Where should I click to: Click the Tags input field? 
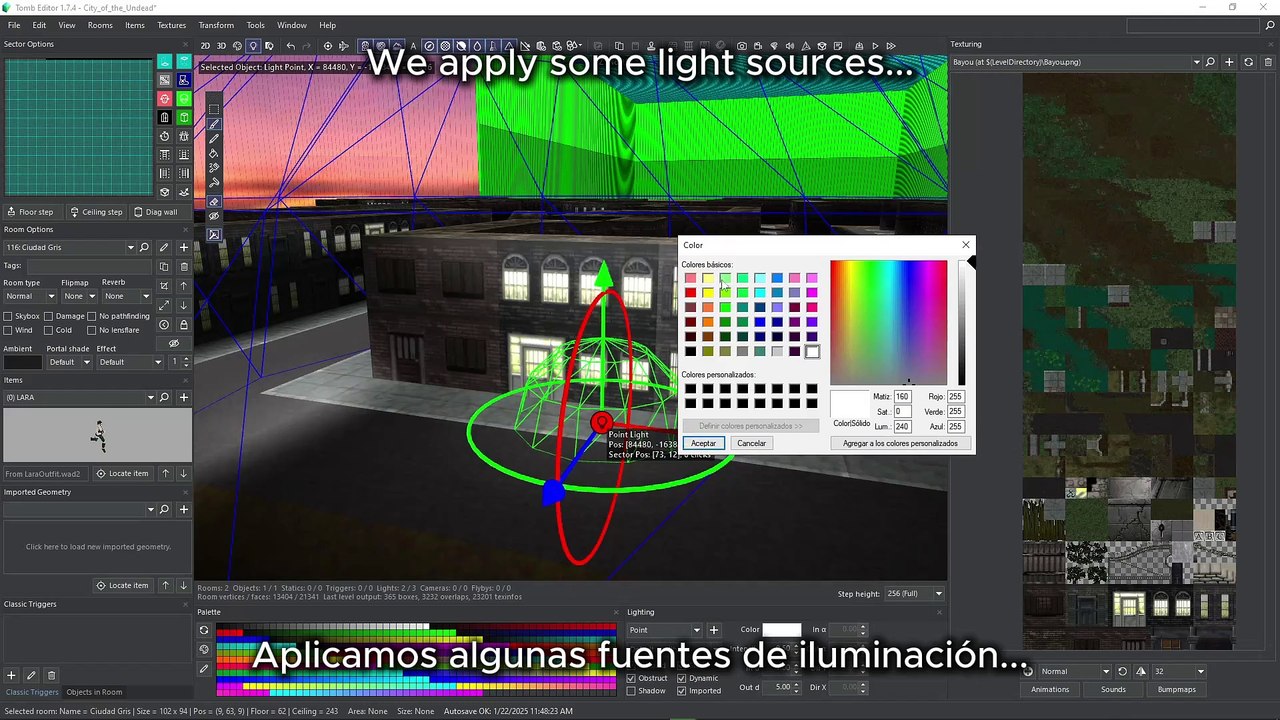[x=89, y=267]
